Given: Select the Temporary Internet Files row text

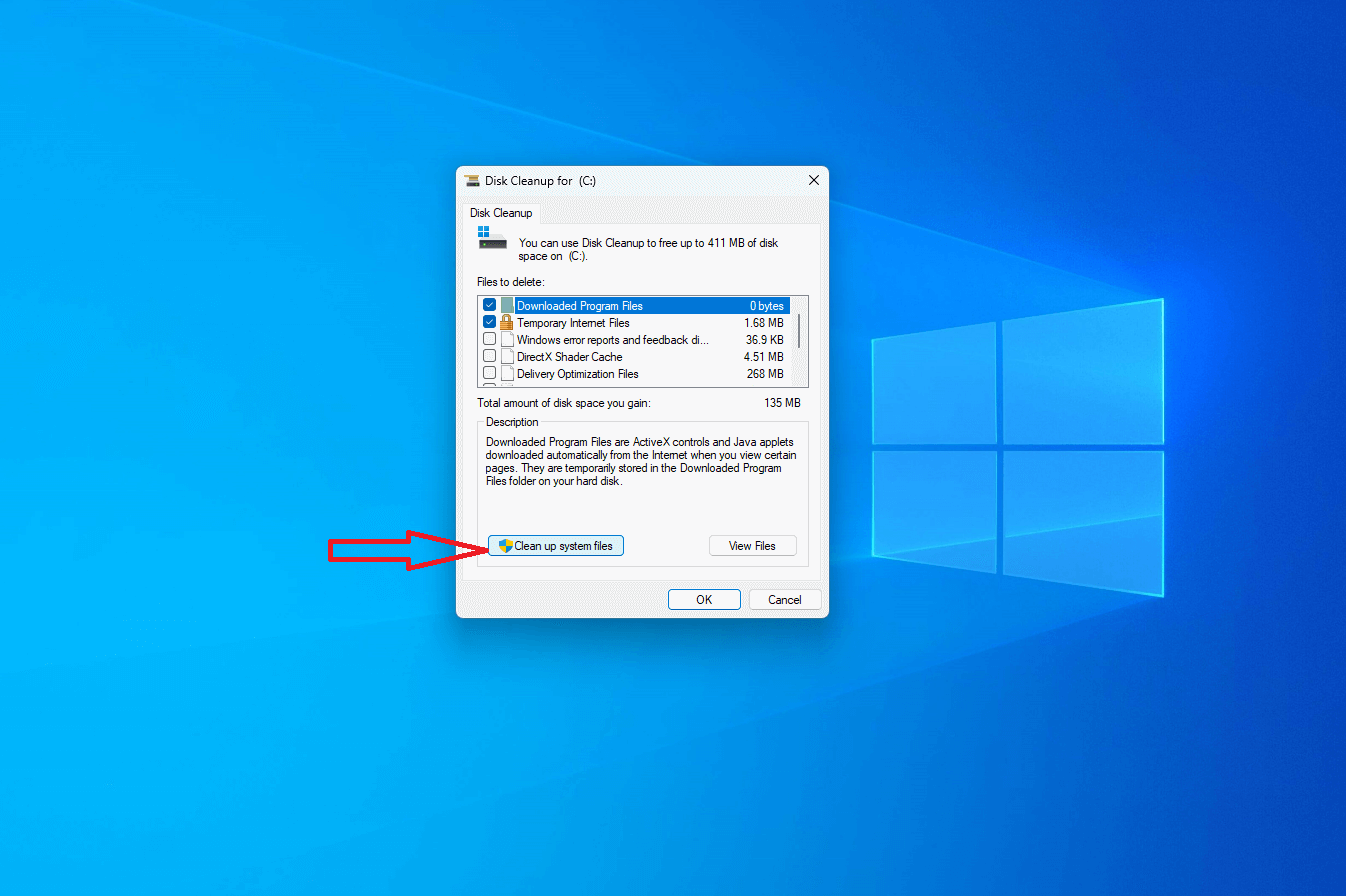Looking at the screenshot, I should tap(573, 323).
